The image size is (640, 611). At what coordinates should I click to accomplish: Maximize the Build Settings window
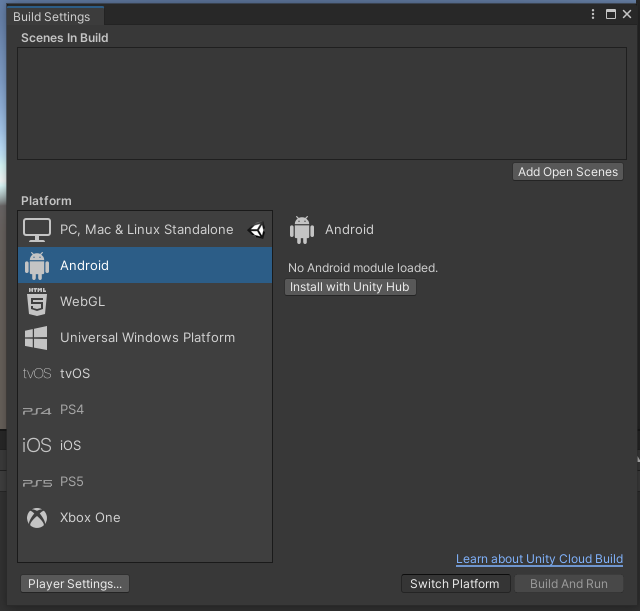pyautogui.click(x=611, y=14)
